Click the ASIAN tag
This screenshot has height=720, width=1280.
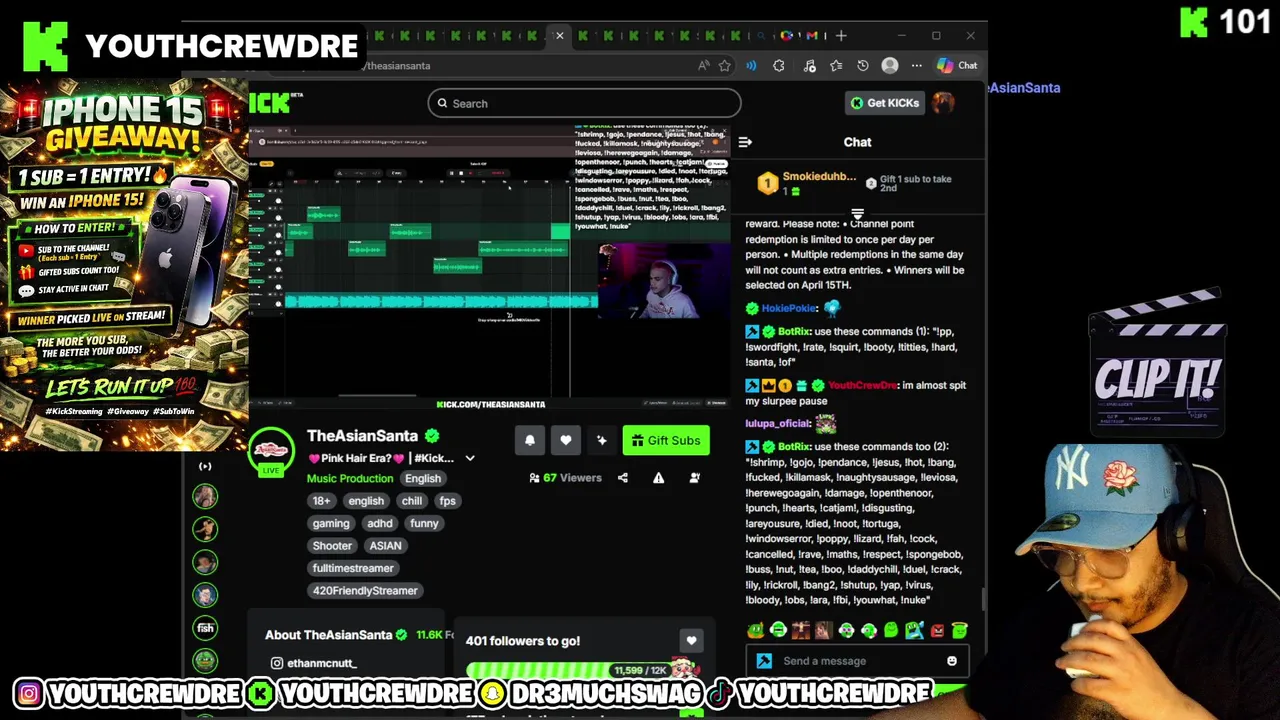click(385, 546)
